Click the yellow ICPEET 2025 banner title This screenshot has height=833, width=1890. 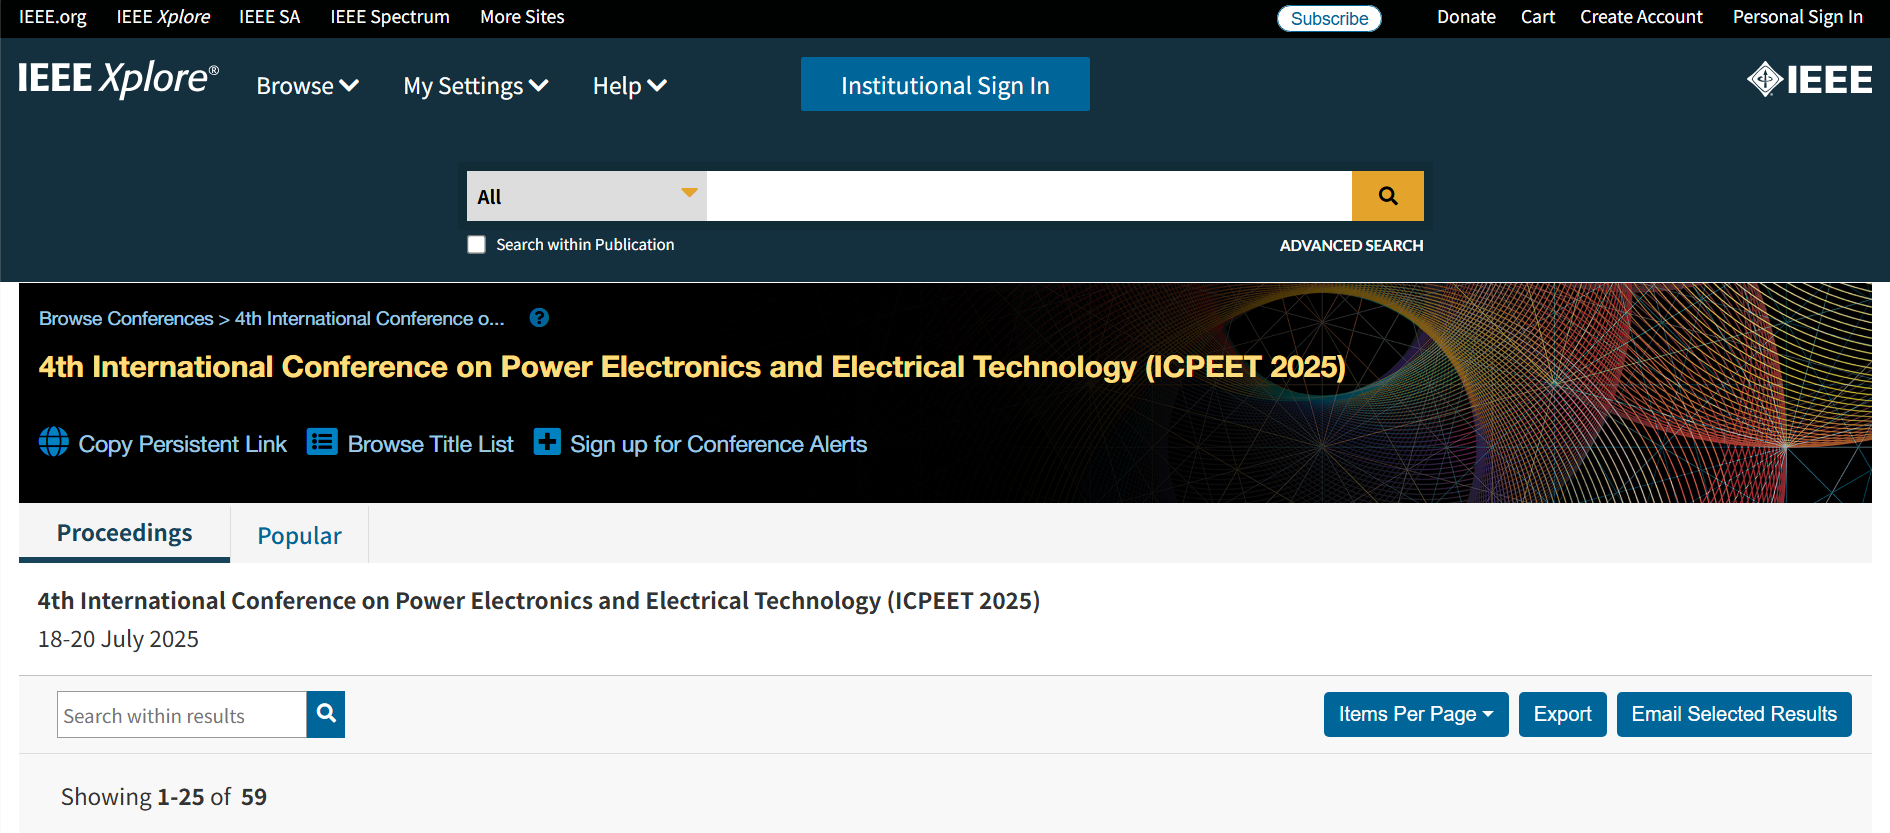(692, 367)
